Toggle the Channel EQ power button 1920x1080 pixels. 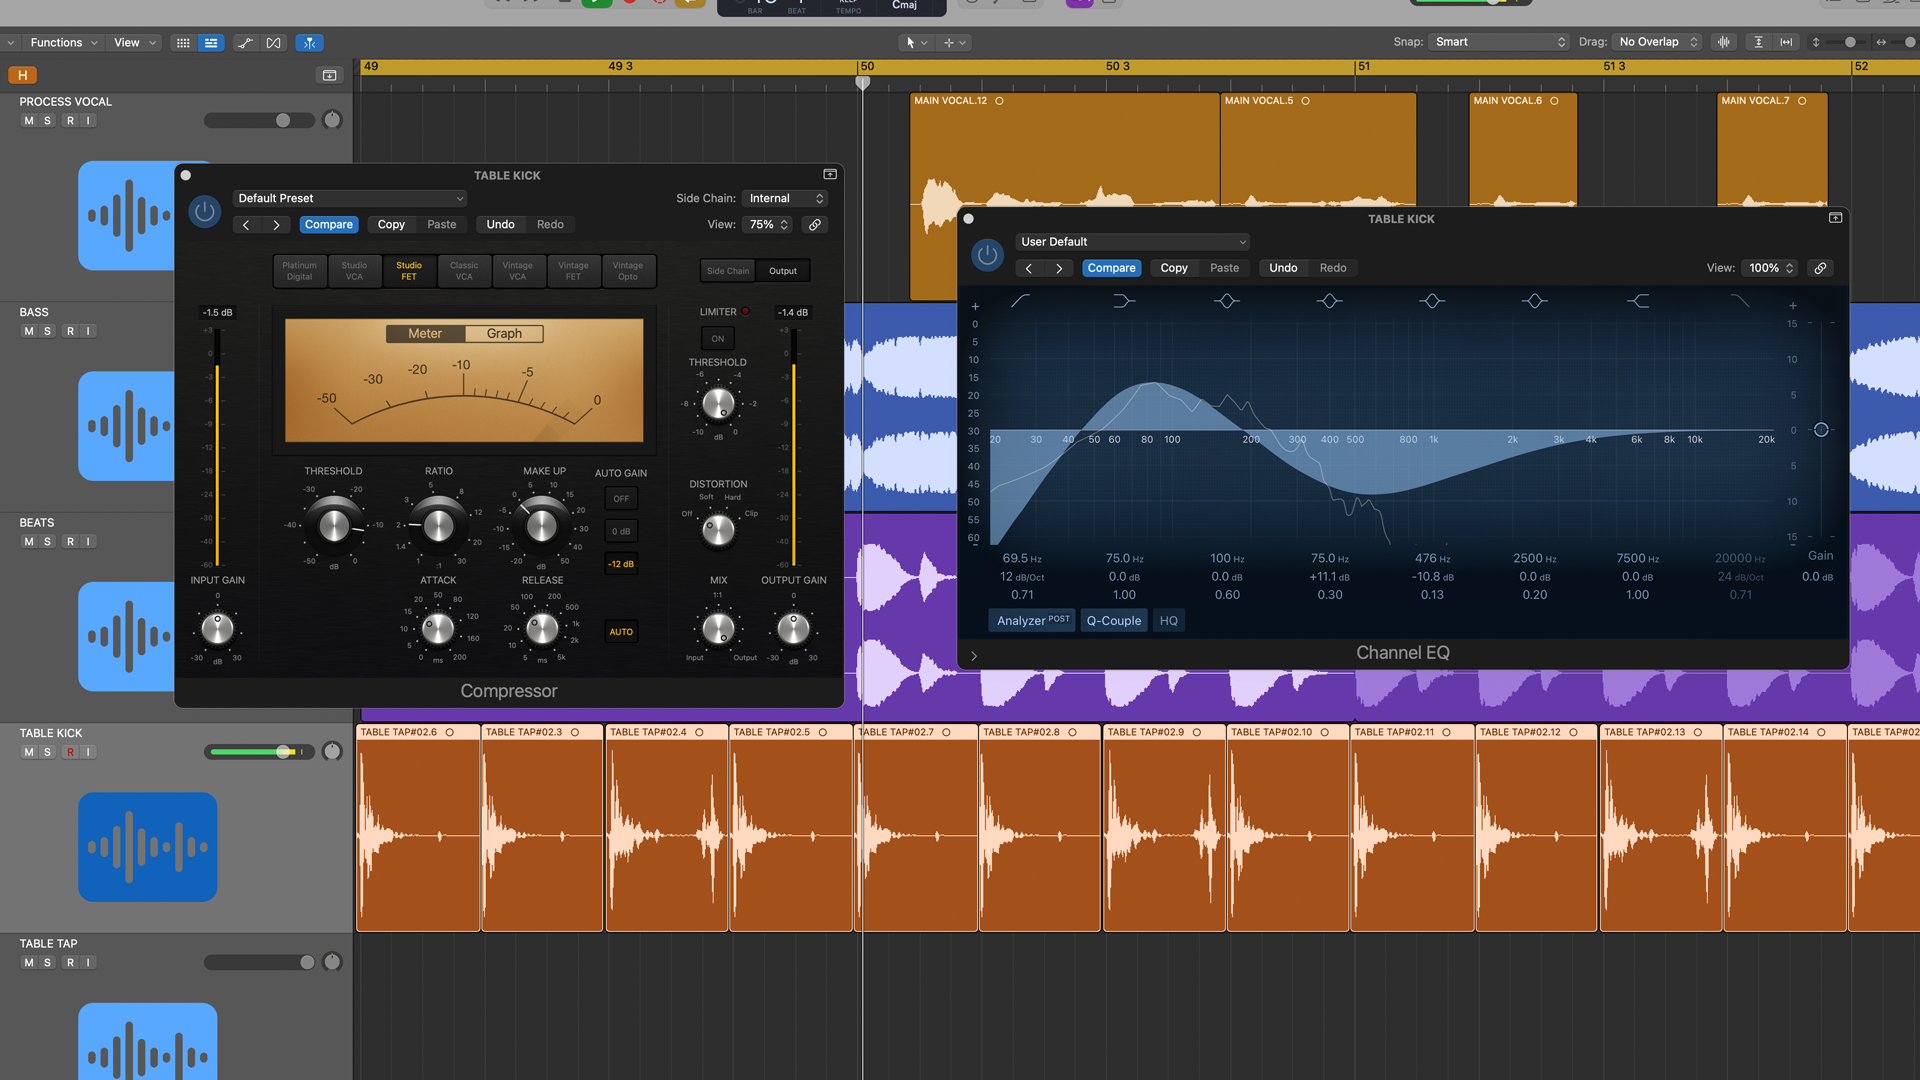987,255
